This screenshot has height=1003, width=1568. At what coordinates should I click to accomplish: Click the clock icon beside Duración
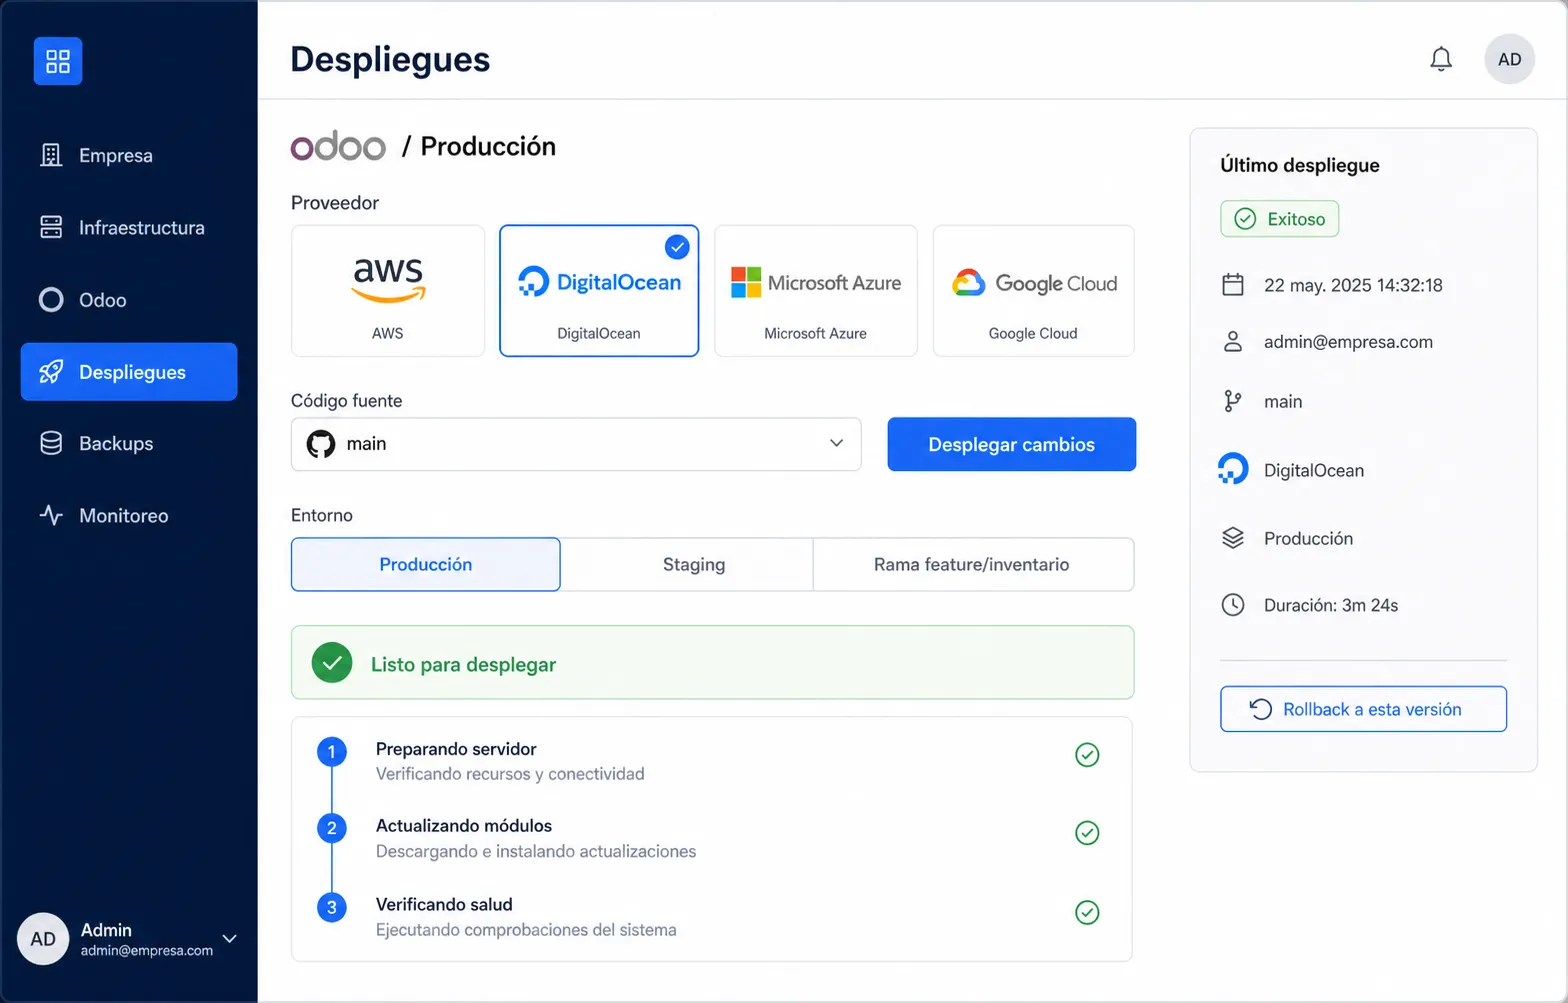tap(1233, 605)
